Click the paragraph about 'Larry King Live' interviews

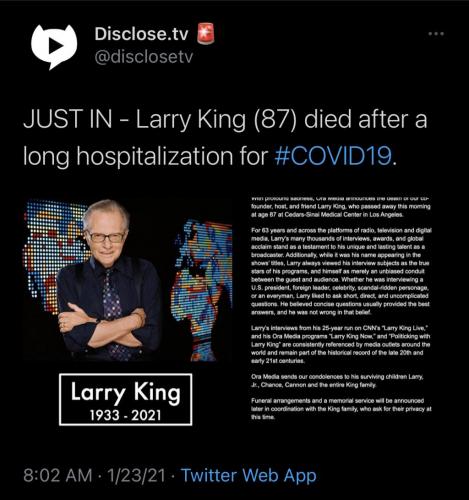point(341,344)
